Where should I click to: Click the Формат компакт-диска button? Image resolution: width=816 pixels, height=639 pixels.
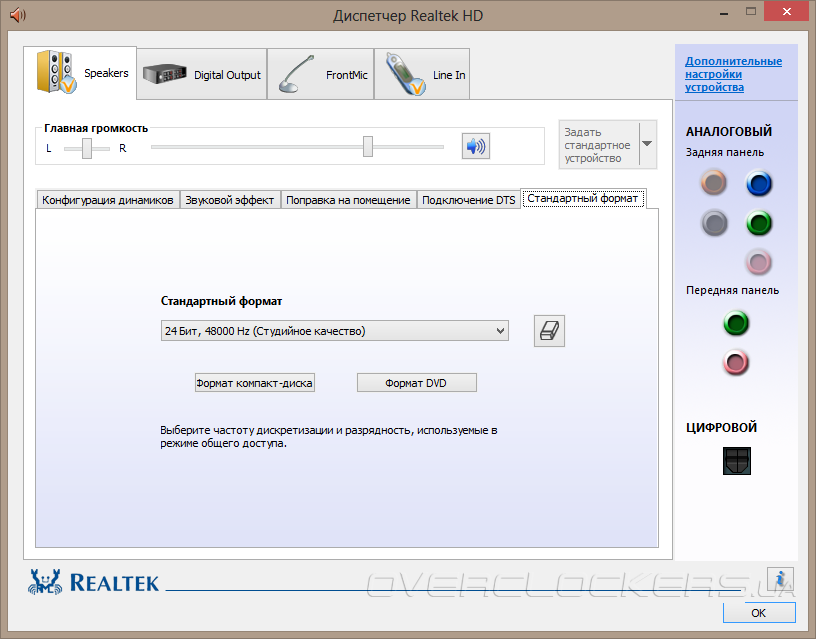[x=254, y=383]
